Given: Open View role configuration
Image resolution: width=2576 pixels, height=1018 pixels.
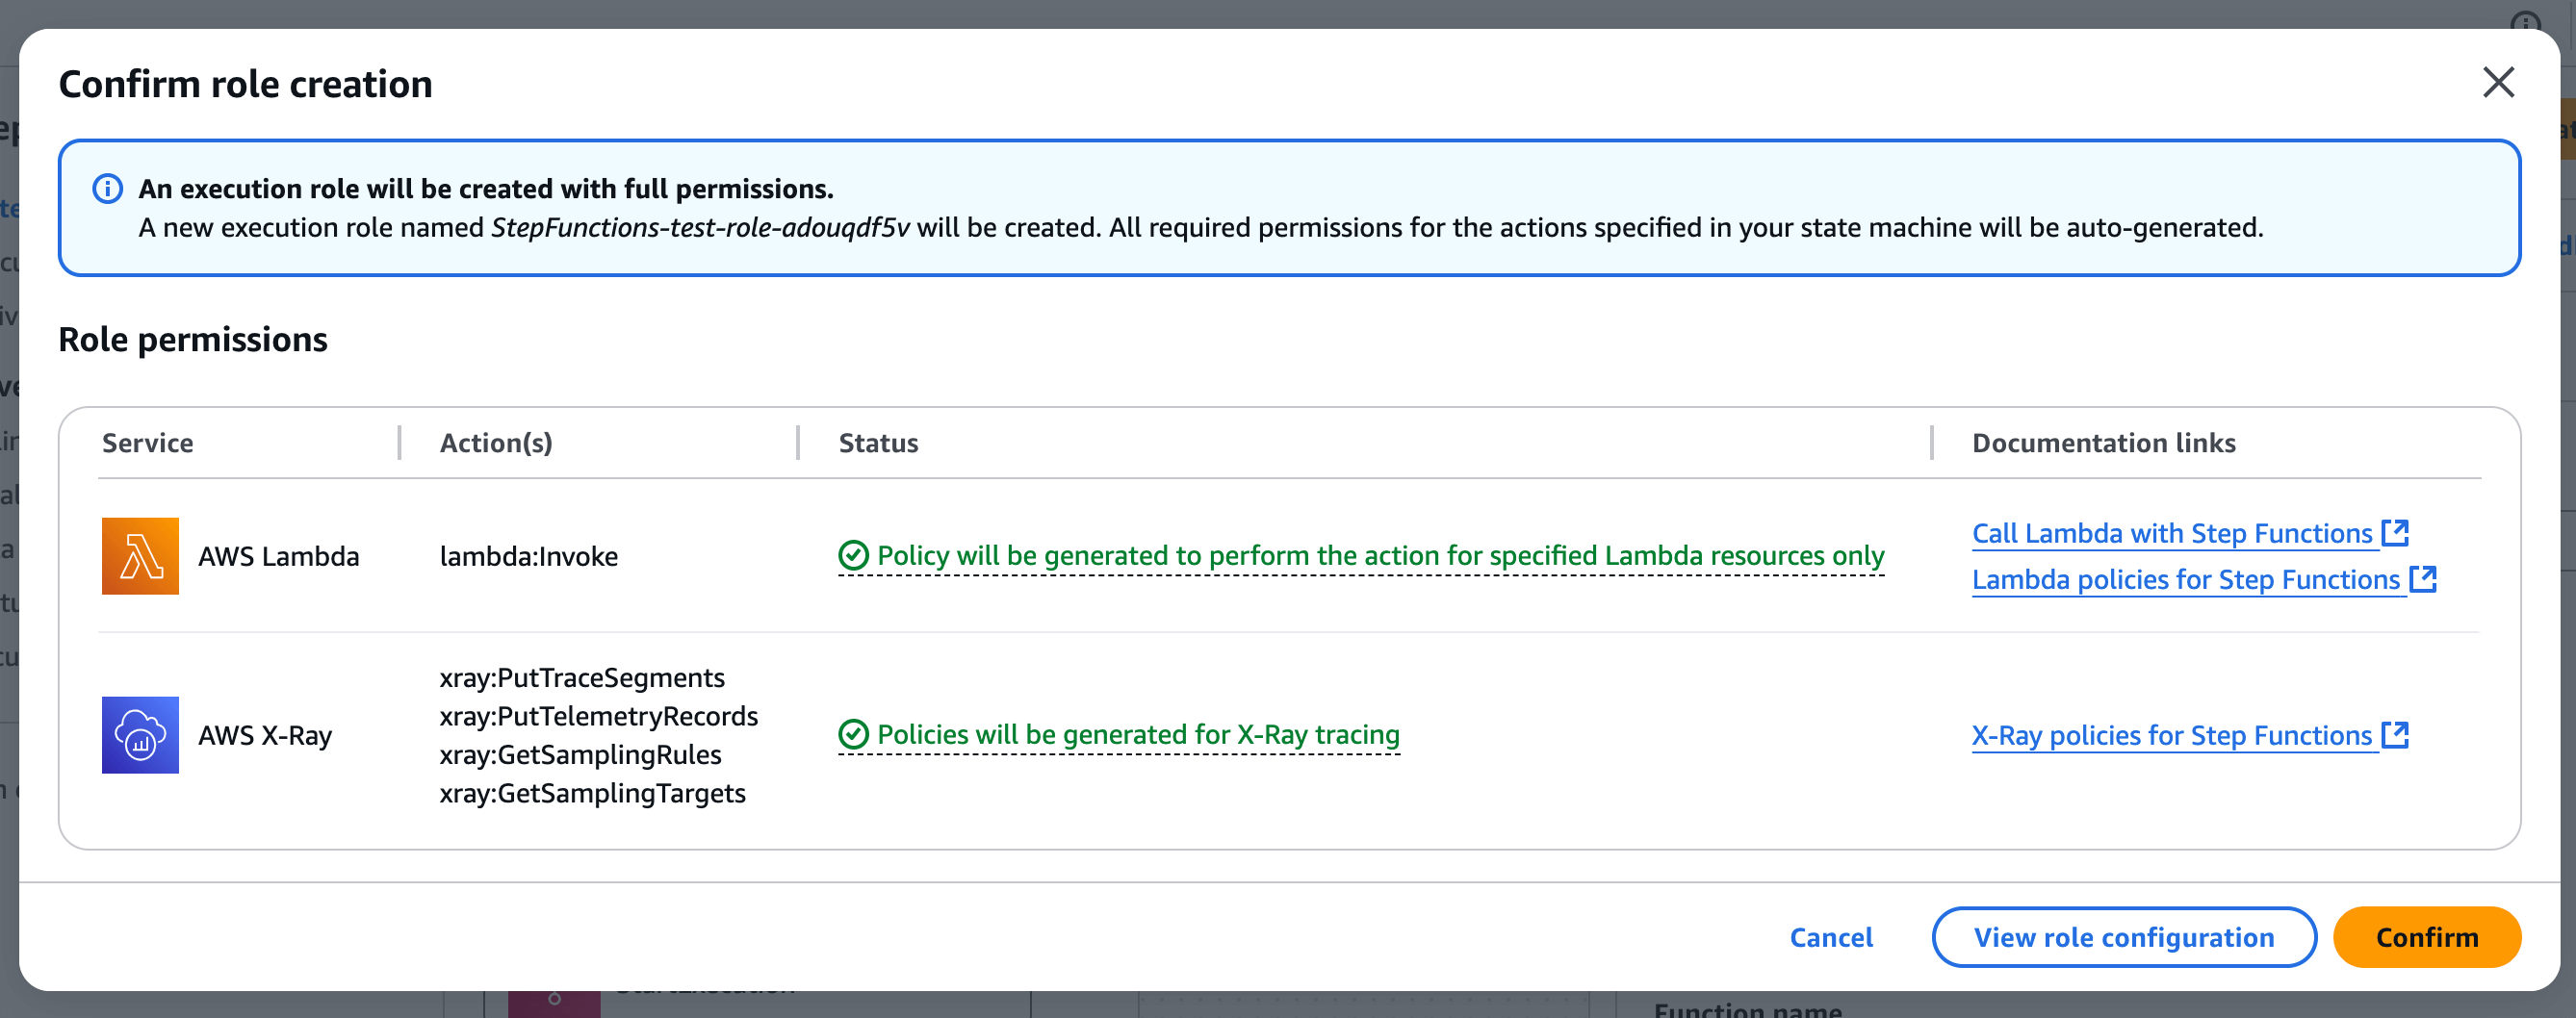Looking at the screenshot, I should click(x=2123, y=937).
